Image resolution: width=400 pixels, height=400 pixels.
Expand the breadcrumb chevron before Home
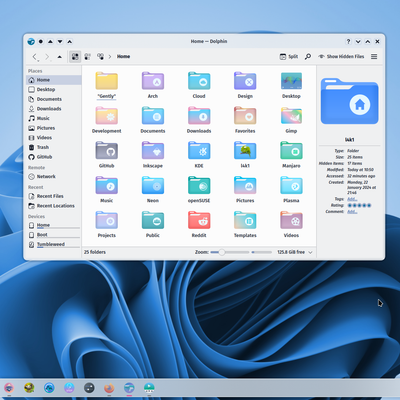[x=110, y=57]
